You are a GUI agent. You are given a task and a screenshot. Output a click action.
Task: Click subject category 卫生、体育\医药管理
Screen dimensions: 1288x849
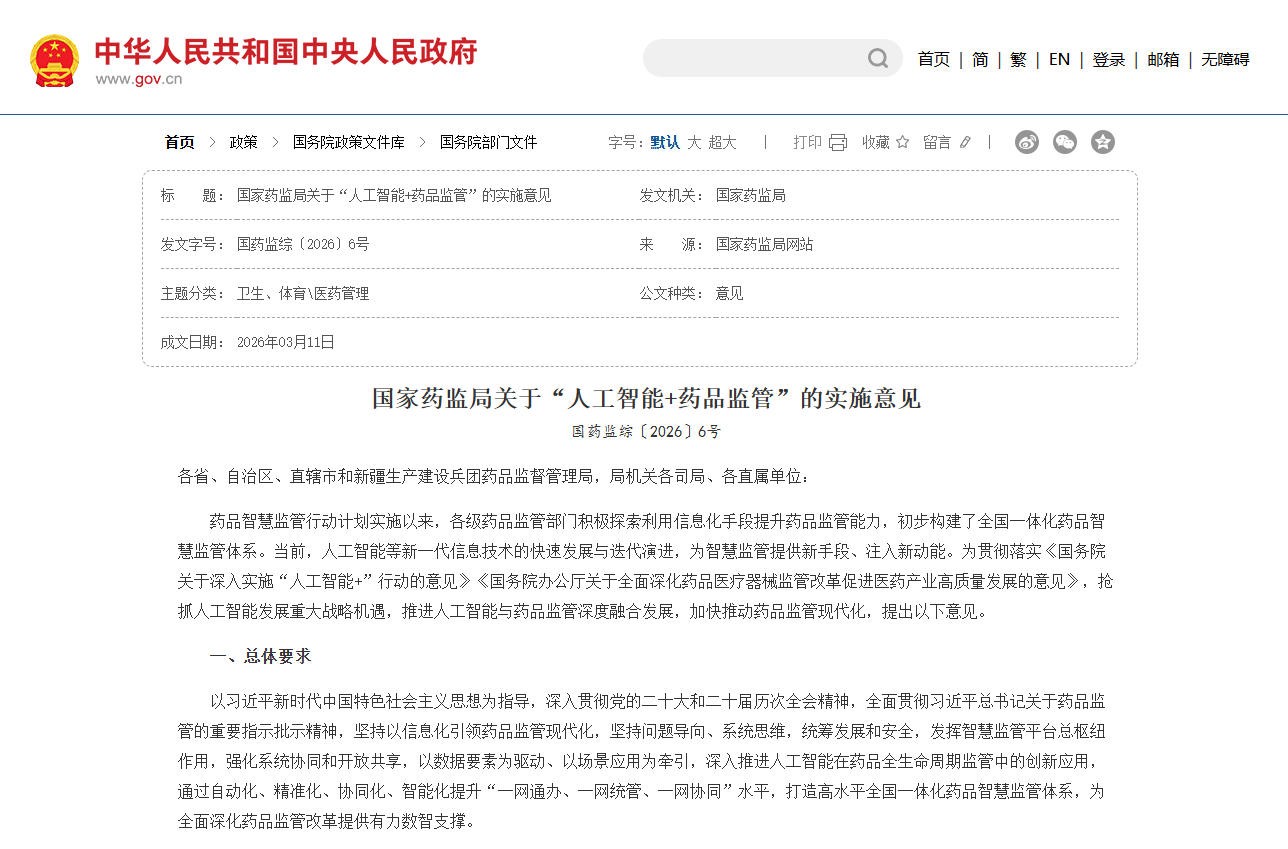pos(303,293)
